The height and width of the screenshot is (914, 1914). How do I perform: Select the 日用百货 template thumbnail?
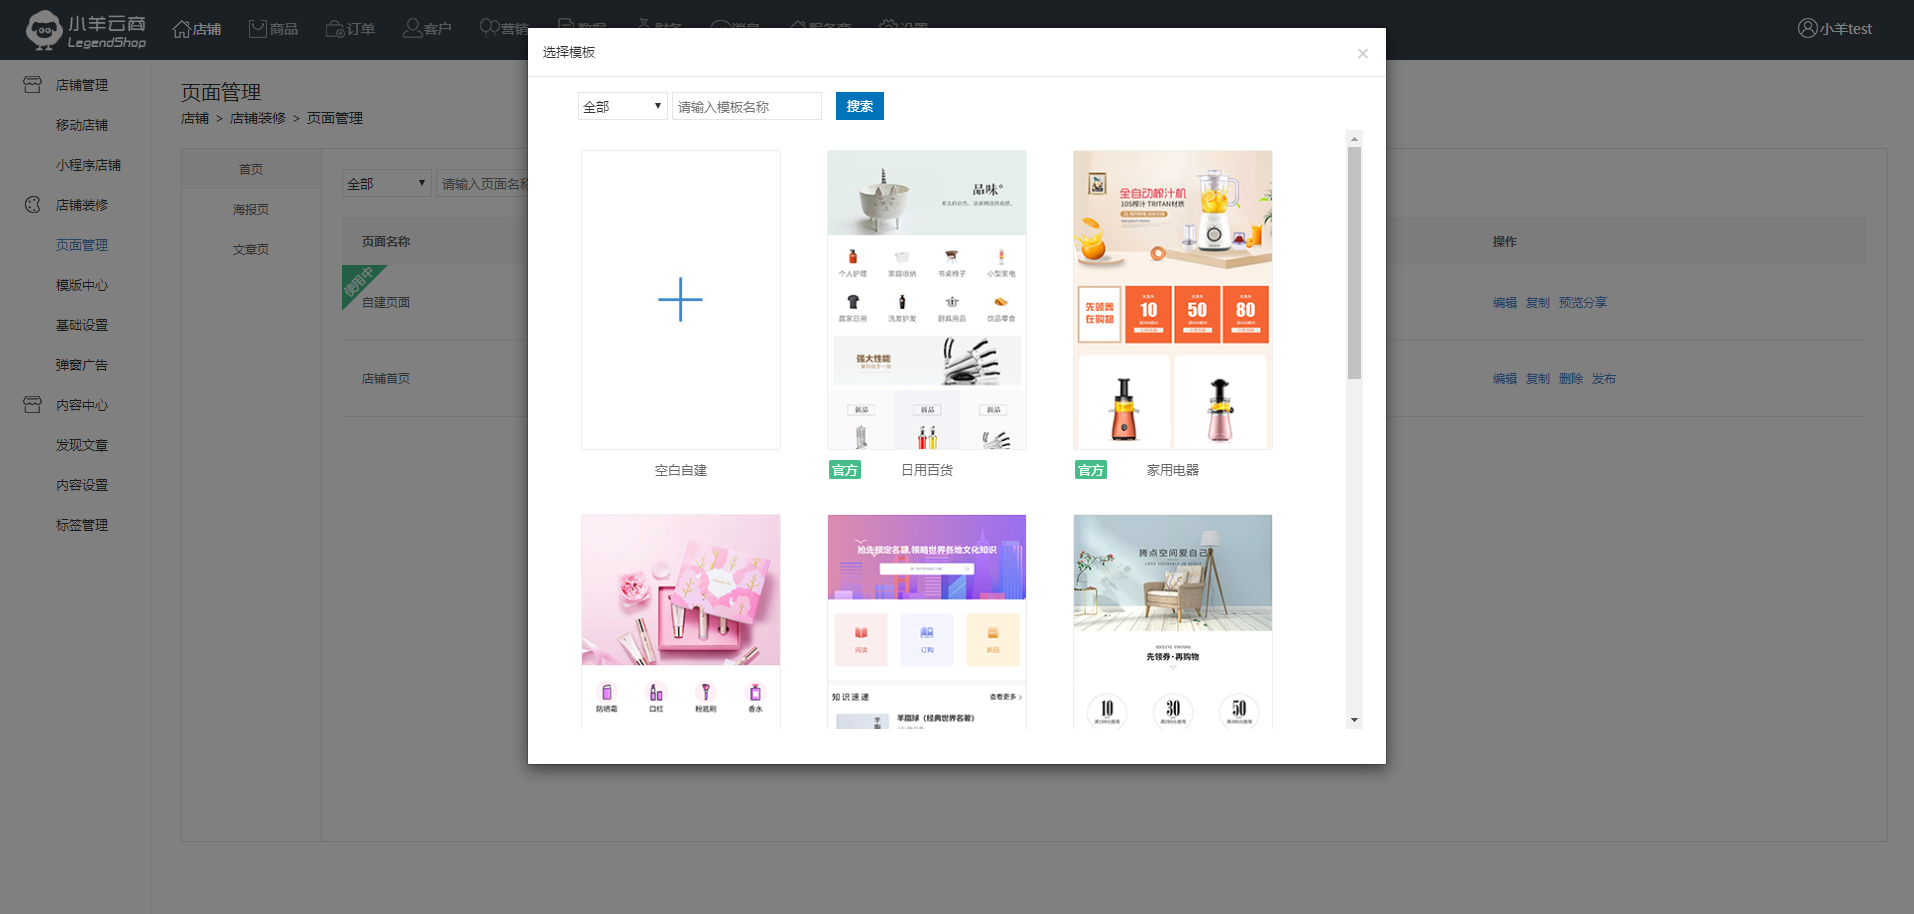point(927,300)
